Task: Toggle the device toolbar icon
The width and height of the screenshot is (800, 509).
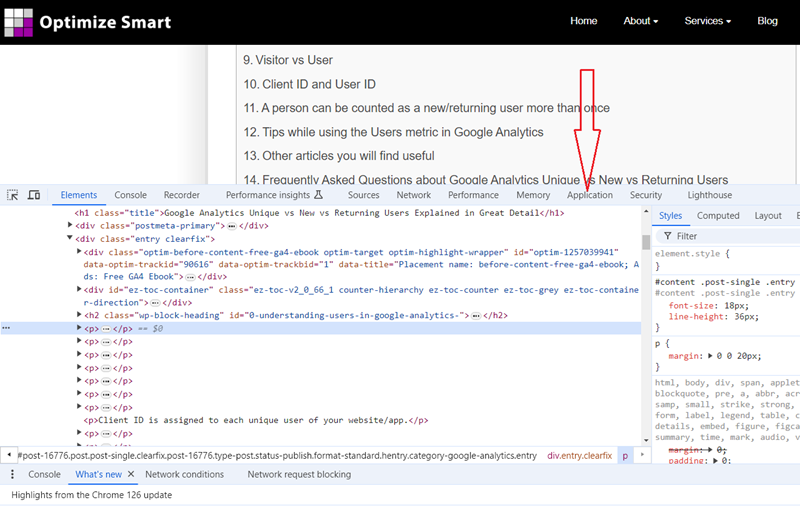Action: coord(34,195)
